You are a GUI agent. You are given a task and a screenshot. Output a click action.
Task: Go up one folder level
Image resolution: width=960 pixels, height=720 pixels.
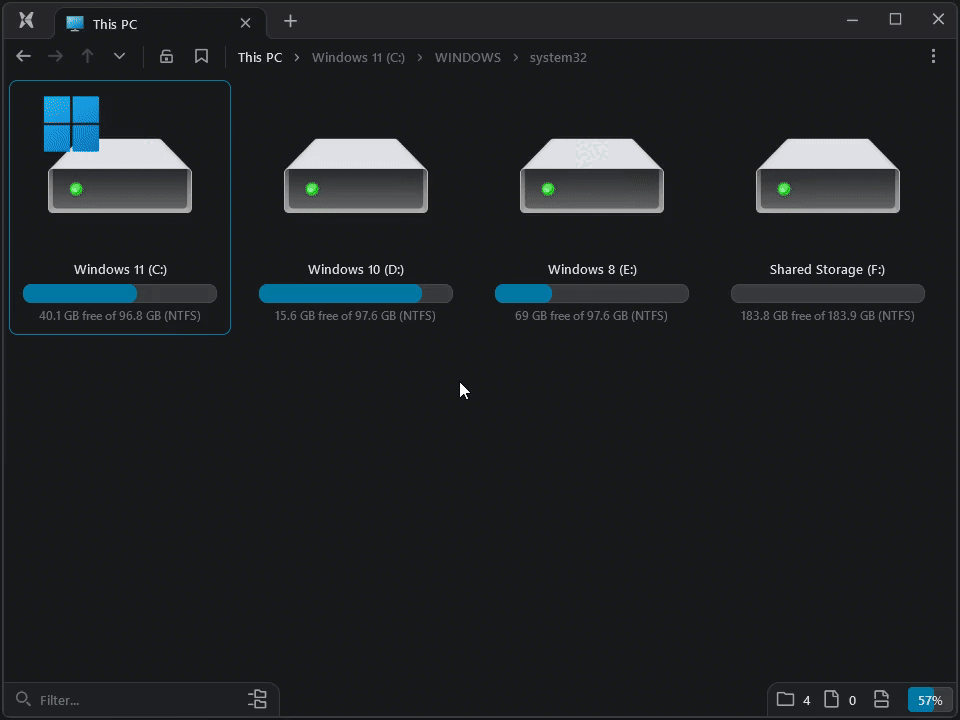pyautogui.click(x=87, y=56)
